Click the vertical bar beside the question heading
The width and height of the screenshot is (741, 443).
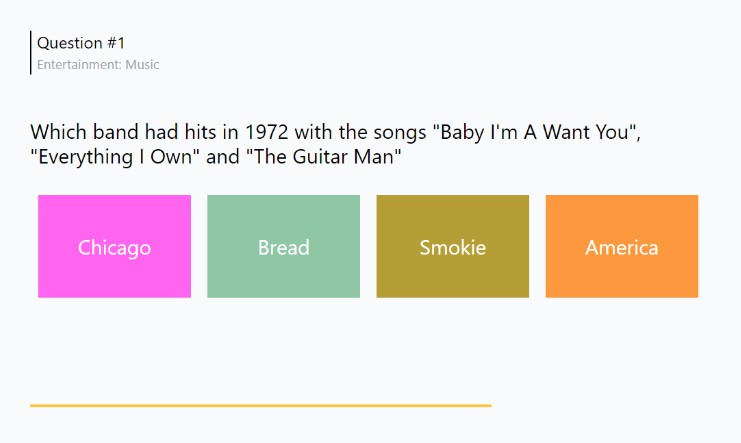[x=31, y=53]
